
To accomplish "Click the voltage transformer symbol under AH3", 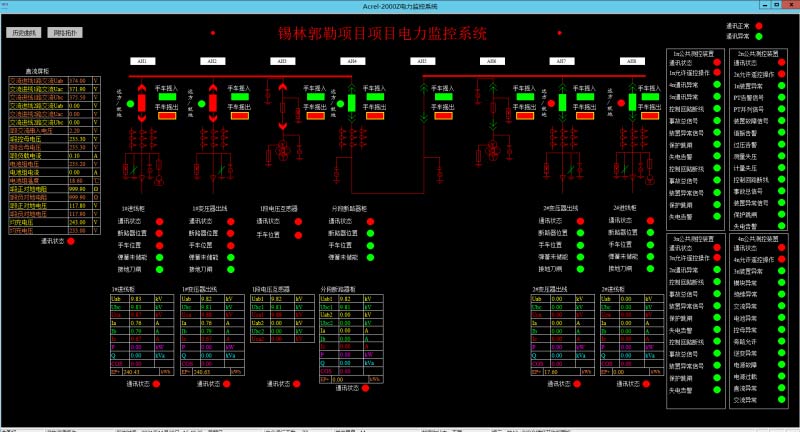I will click(283, 152).
